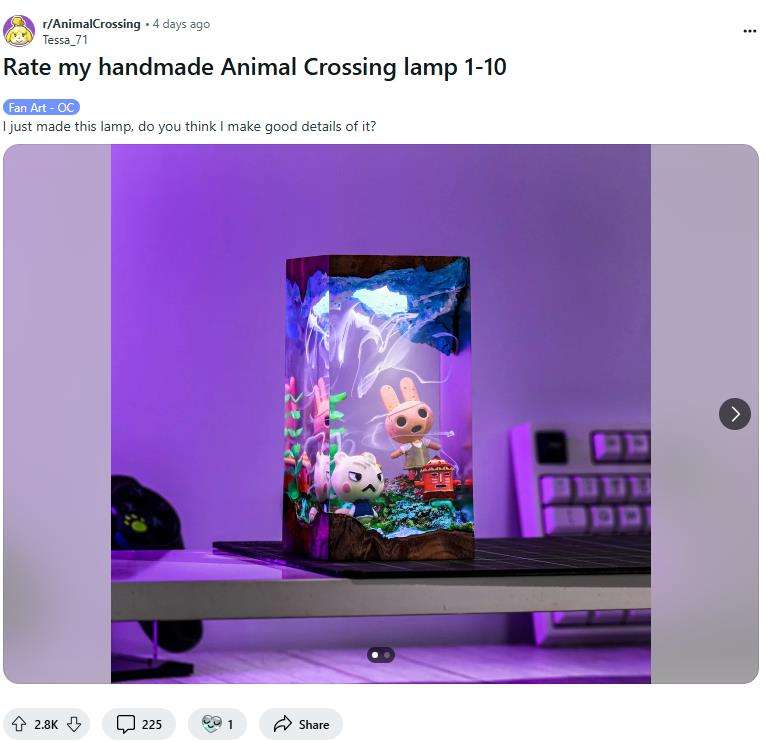Downvote the lamp post

74,723
